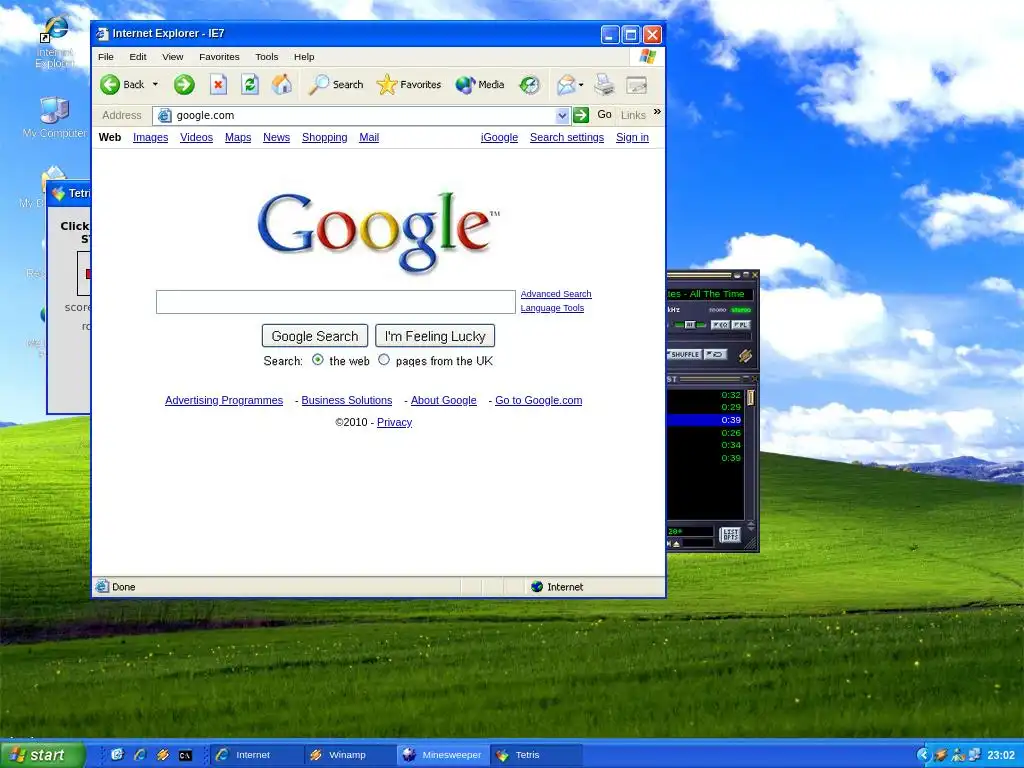The image size is (1024, 768).
Task: Click in the Google search text box
Action: 336,302
